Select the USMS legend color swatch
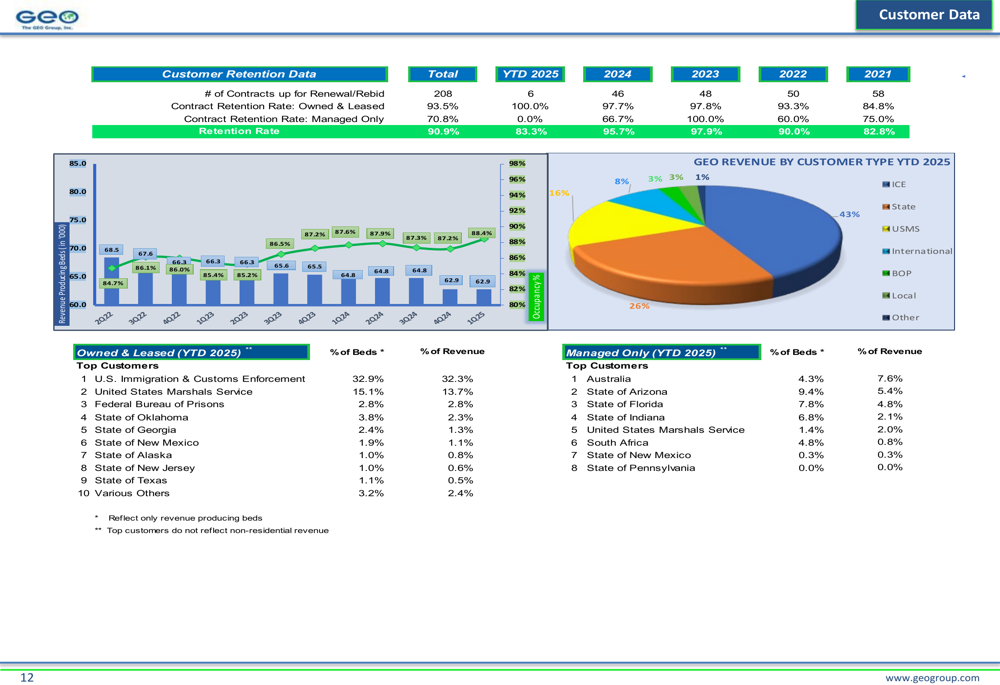This screenshot has height=685, width=1000. [886, 229]
